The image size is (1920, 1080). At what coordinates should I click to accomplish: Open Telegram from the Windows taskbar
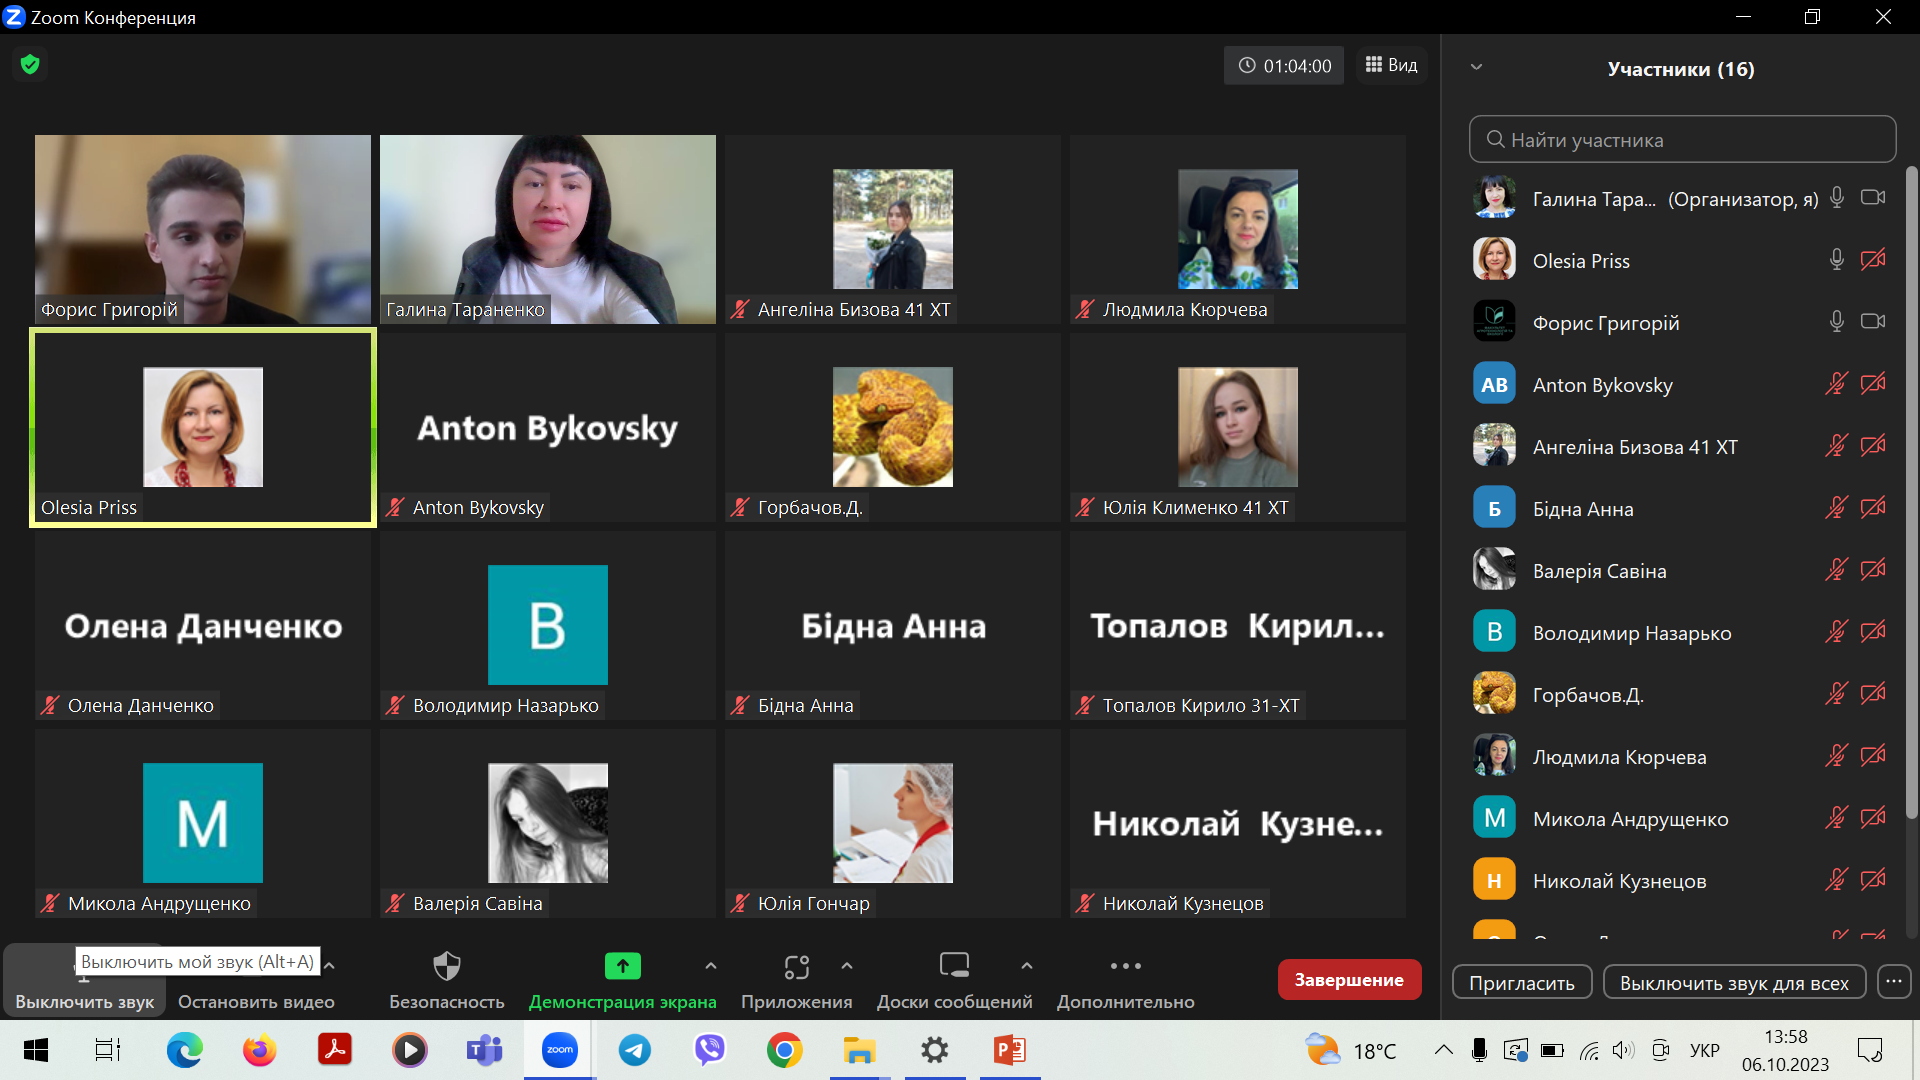point(634,1051)
